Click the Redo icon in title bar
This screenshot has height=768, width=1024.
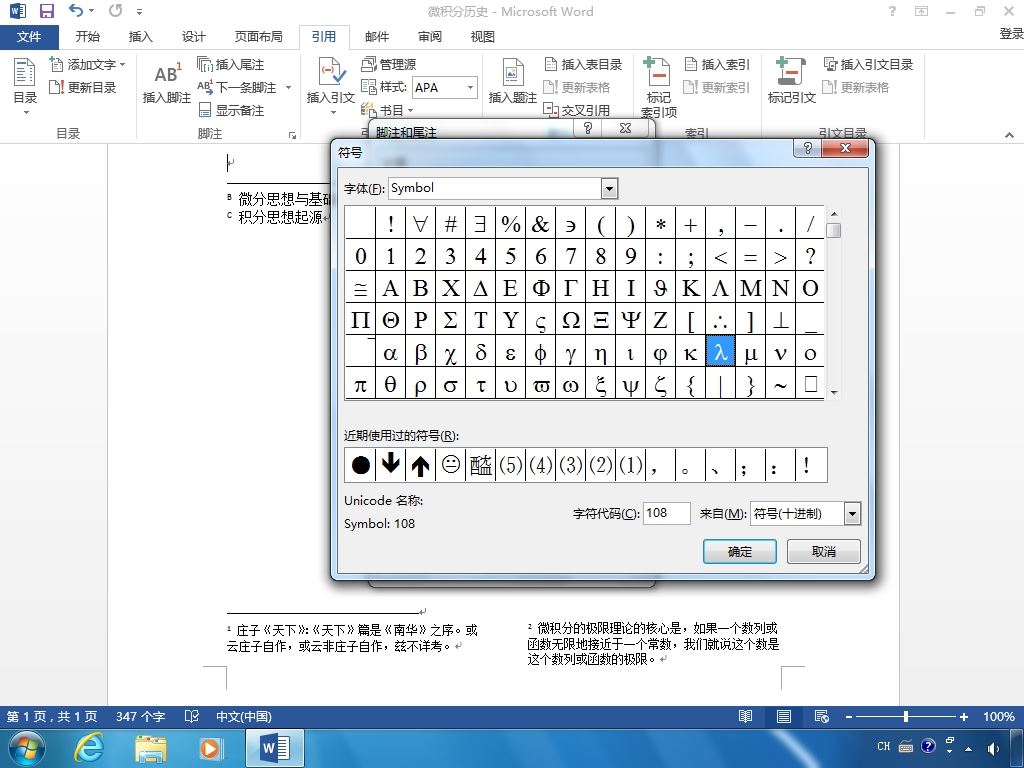pyautogui.click(x=116, y=10)
